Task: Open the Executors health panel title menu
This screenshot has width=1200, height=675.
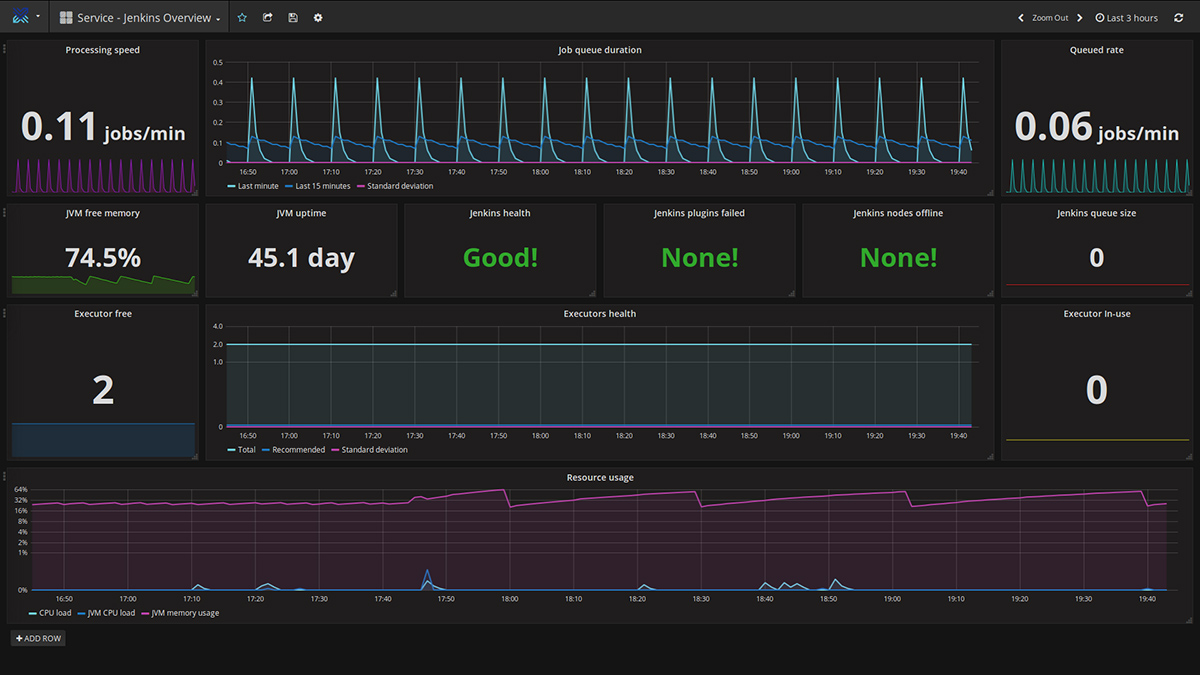Action: pyautogui.click(x=600, y=314)
